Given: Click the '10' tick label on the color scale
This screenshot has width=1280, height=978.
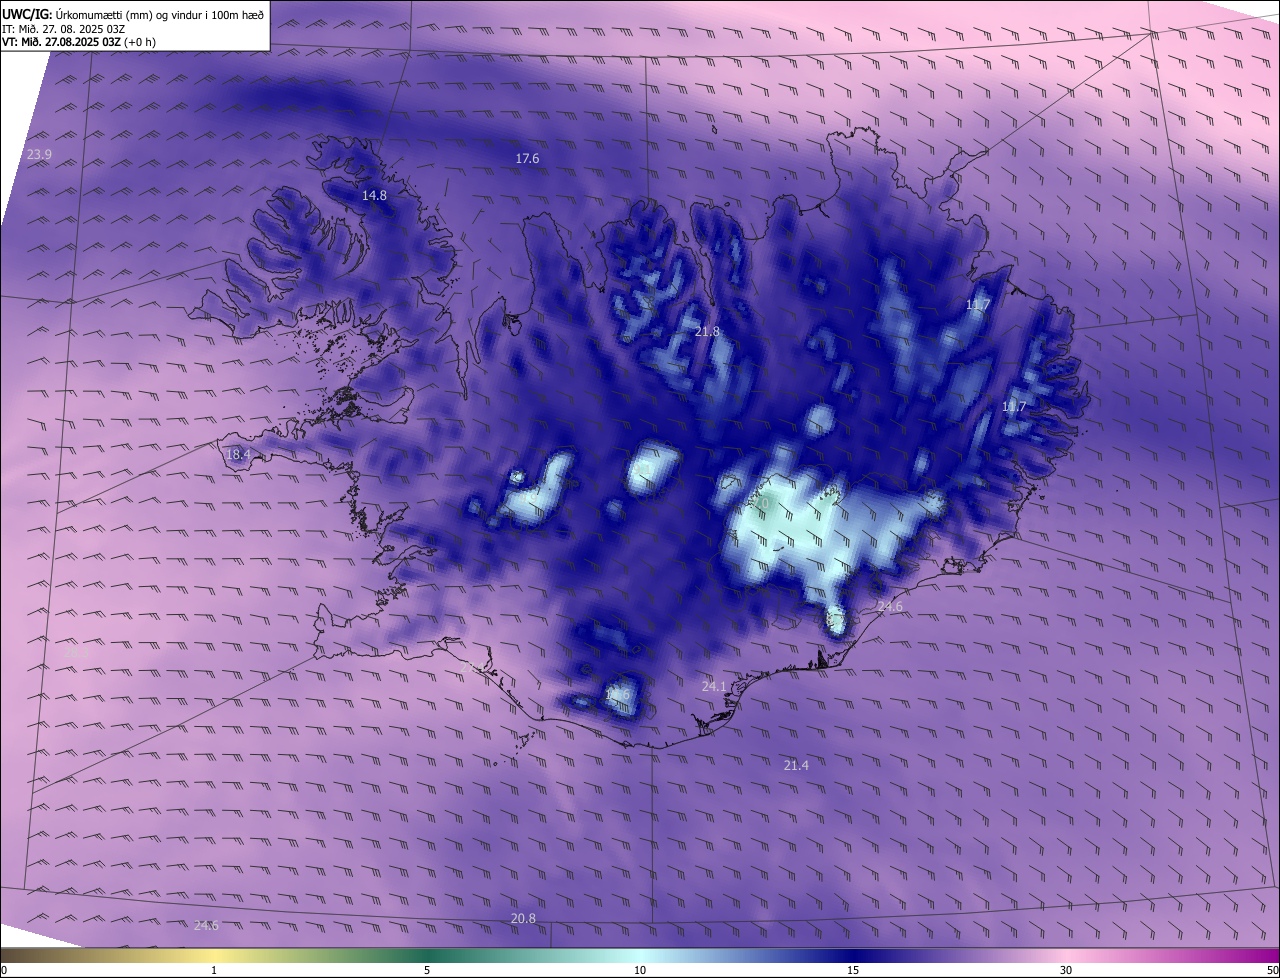Looking at the screenshot, I should [640, 970].
